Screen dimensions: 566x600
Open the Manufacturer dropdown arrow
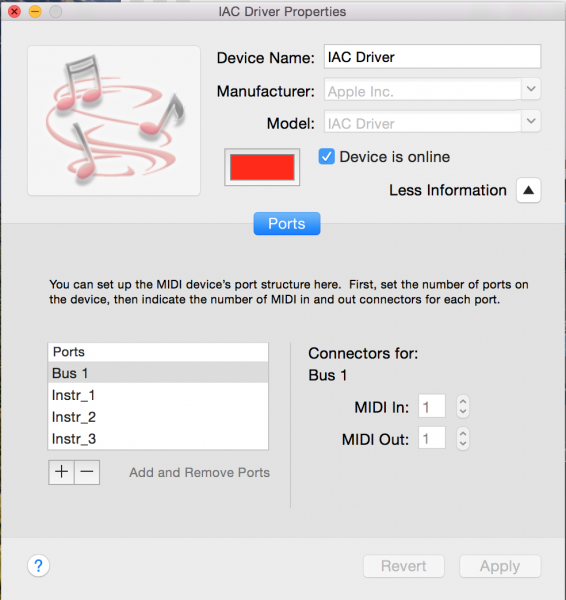click(531, 89)
